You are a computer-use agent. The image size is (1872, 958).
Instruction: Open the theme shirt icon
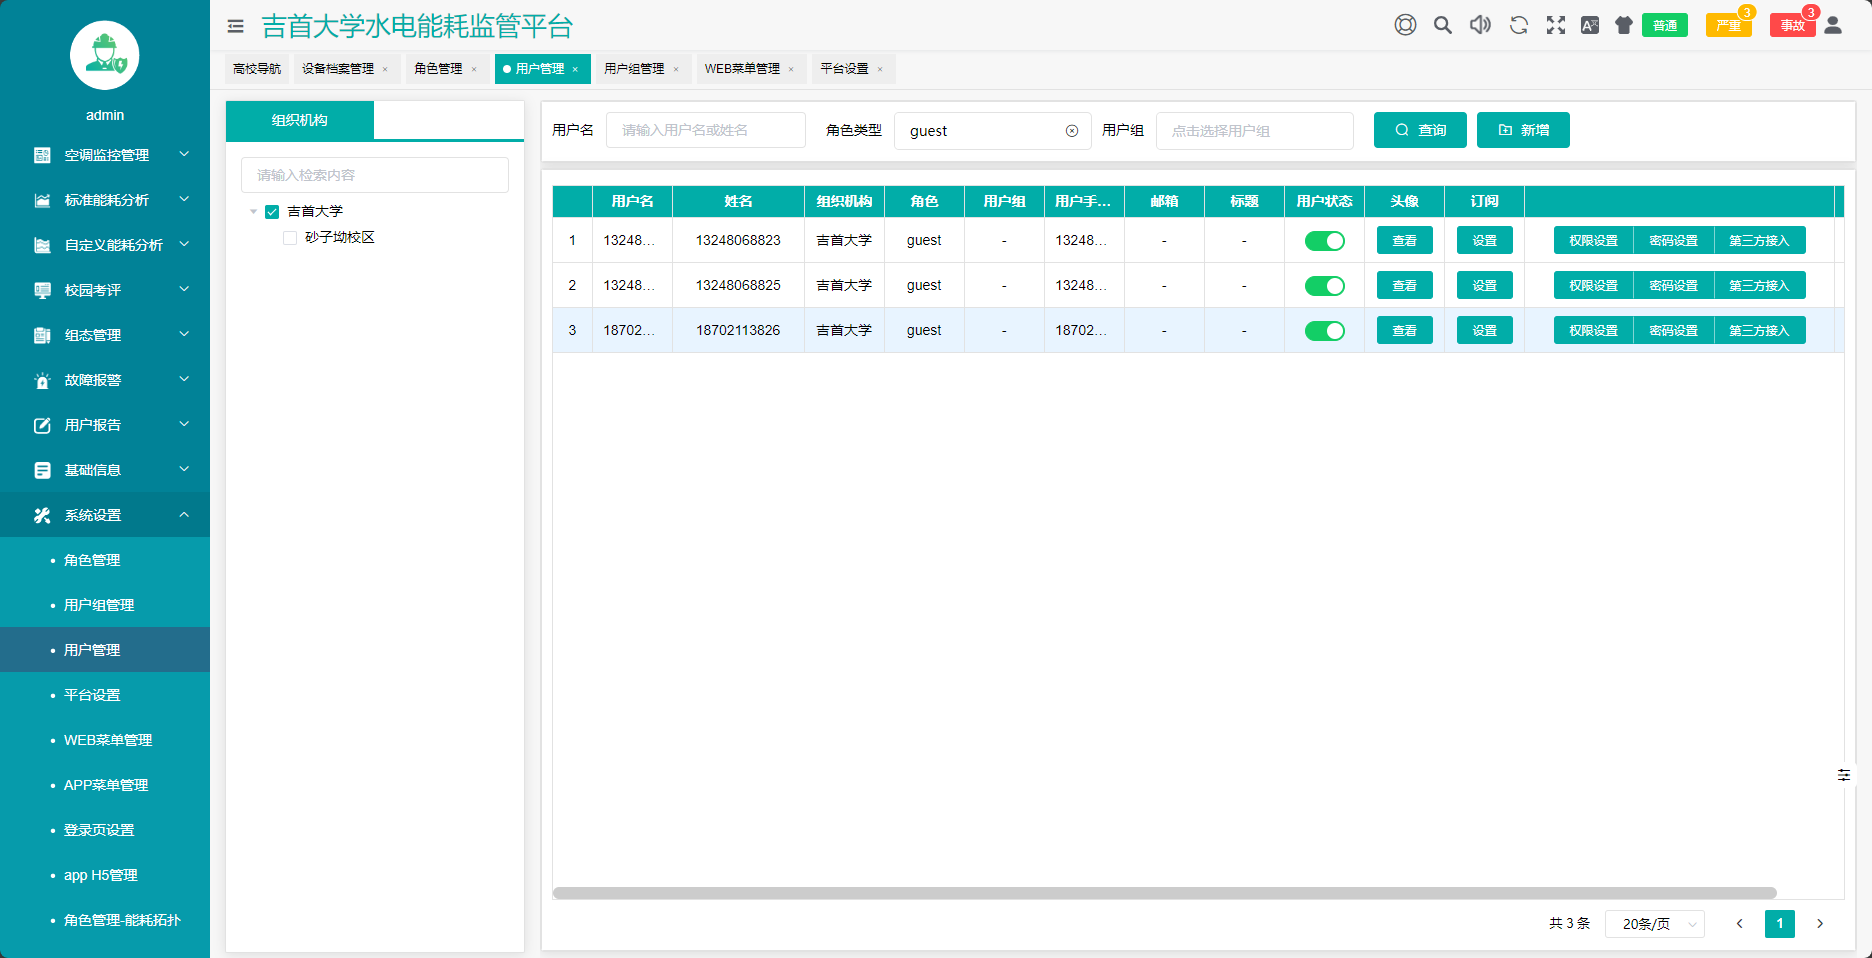click(1624, 25)
